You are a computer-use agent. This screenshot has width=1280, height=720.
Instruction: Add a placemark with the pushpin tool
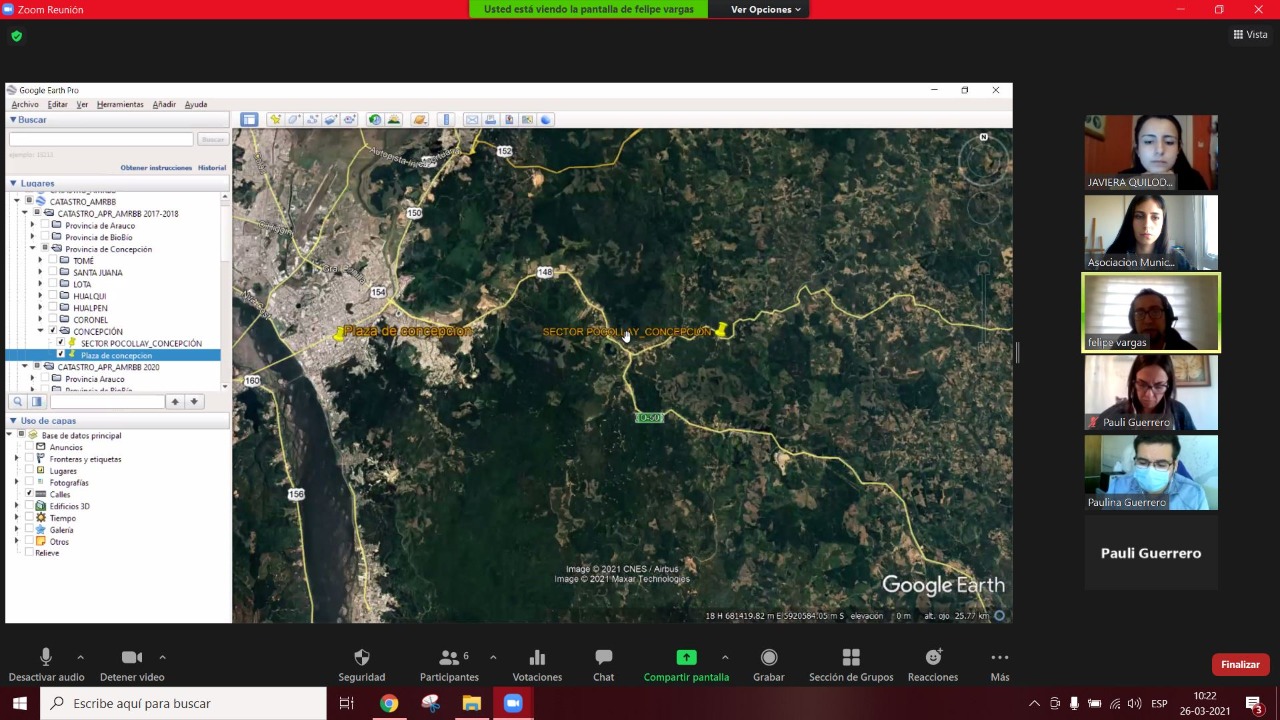[x=275, y=120]
